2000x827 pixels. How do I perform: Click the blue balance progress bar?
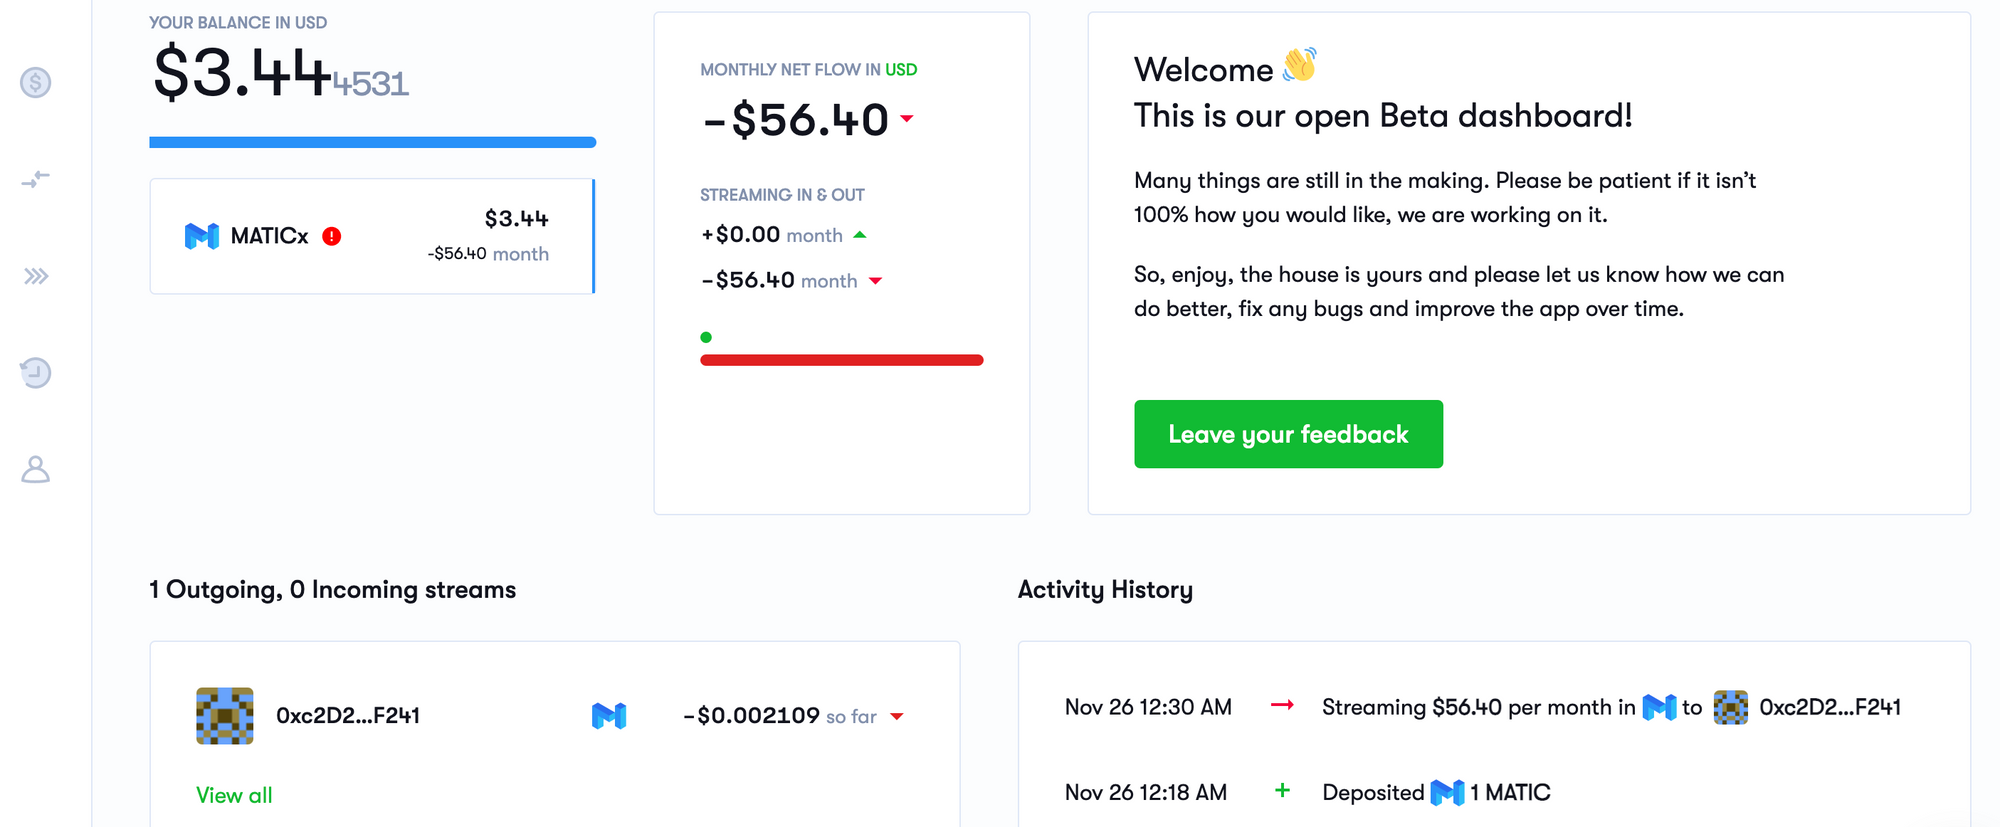(x=372, y=142)
